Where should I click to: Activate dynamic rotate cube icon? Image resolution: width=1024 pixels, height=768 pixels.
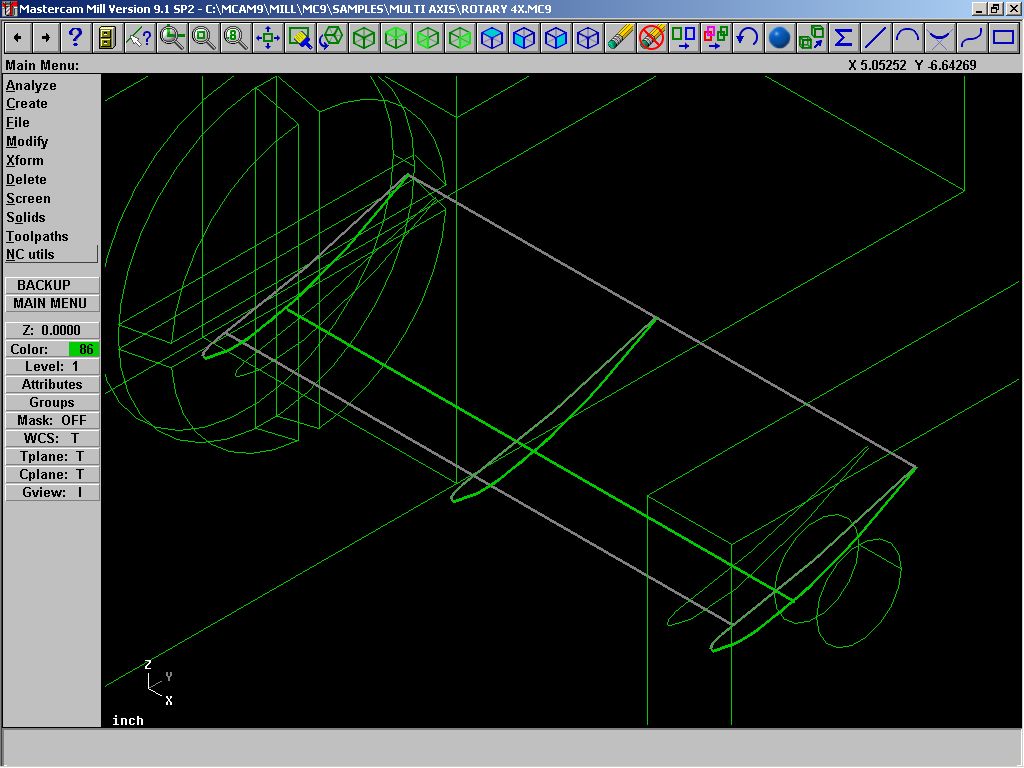pos(332,38)
